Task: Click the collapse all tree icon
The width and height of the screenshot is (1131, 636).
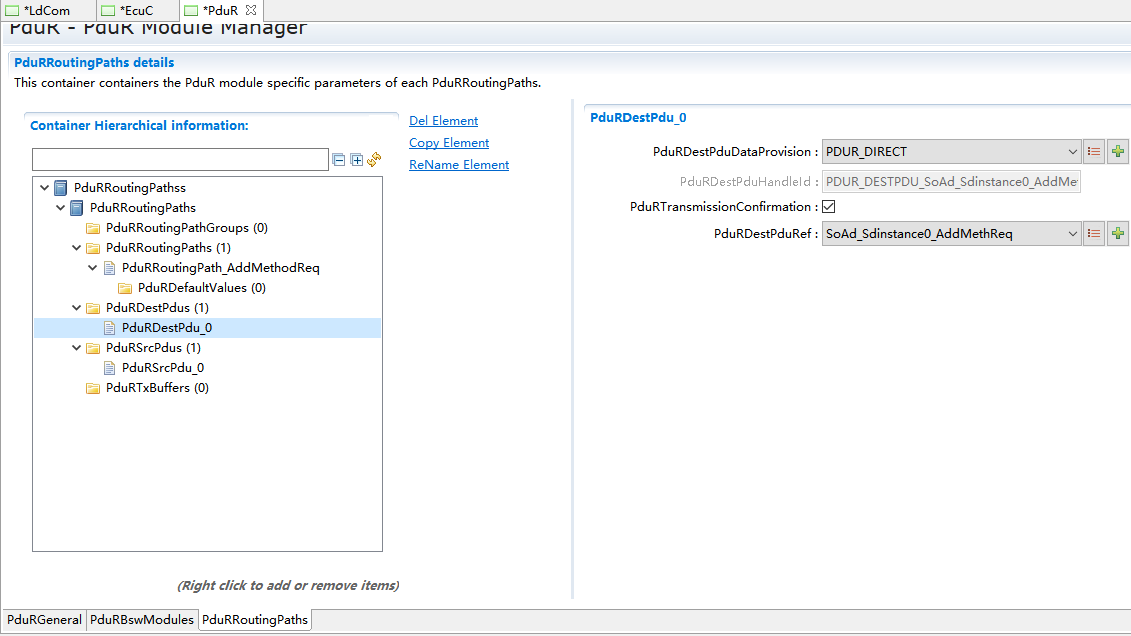Action: 339,160
